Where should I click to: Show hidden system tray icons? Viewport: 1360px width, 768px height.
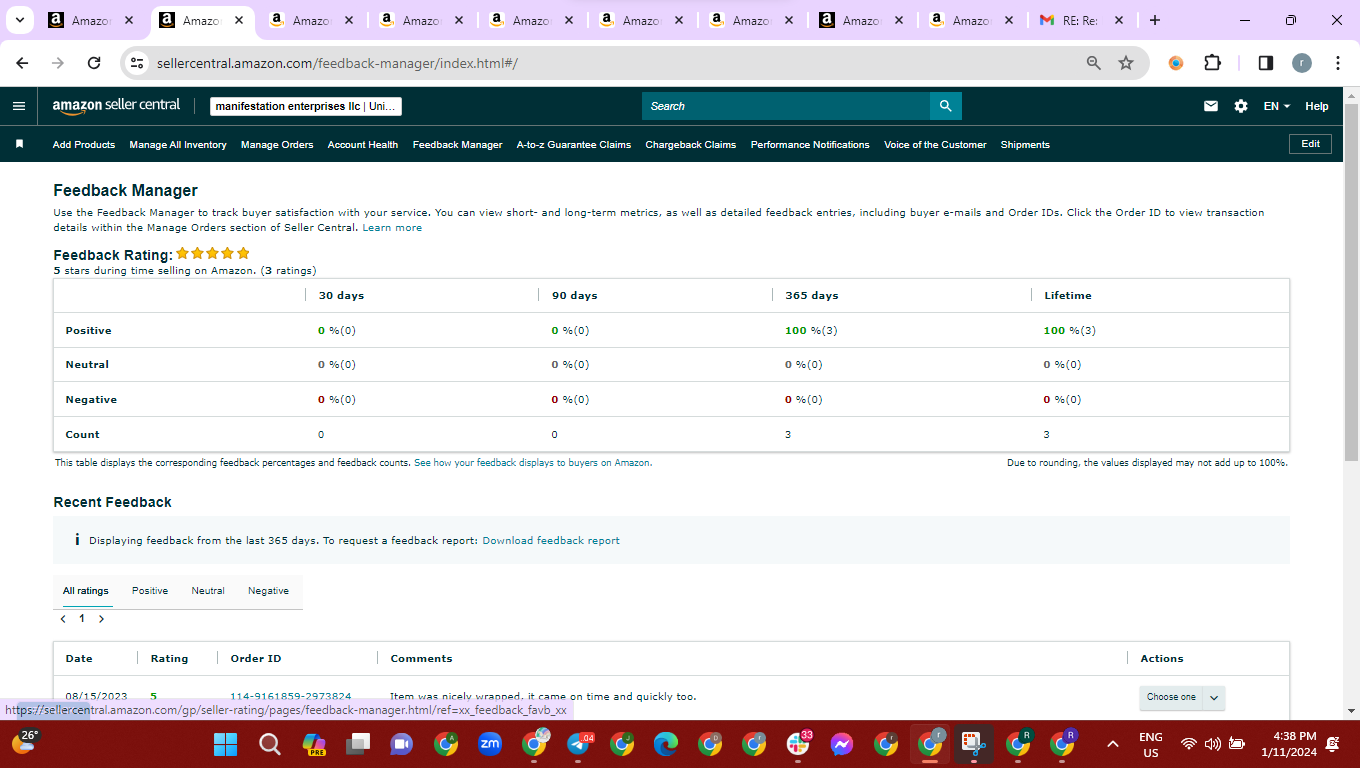tap(1112, 744)
